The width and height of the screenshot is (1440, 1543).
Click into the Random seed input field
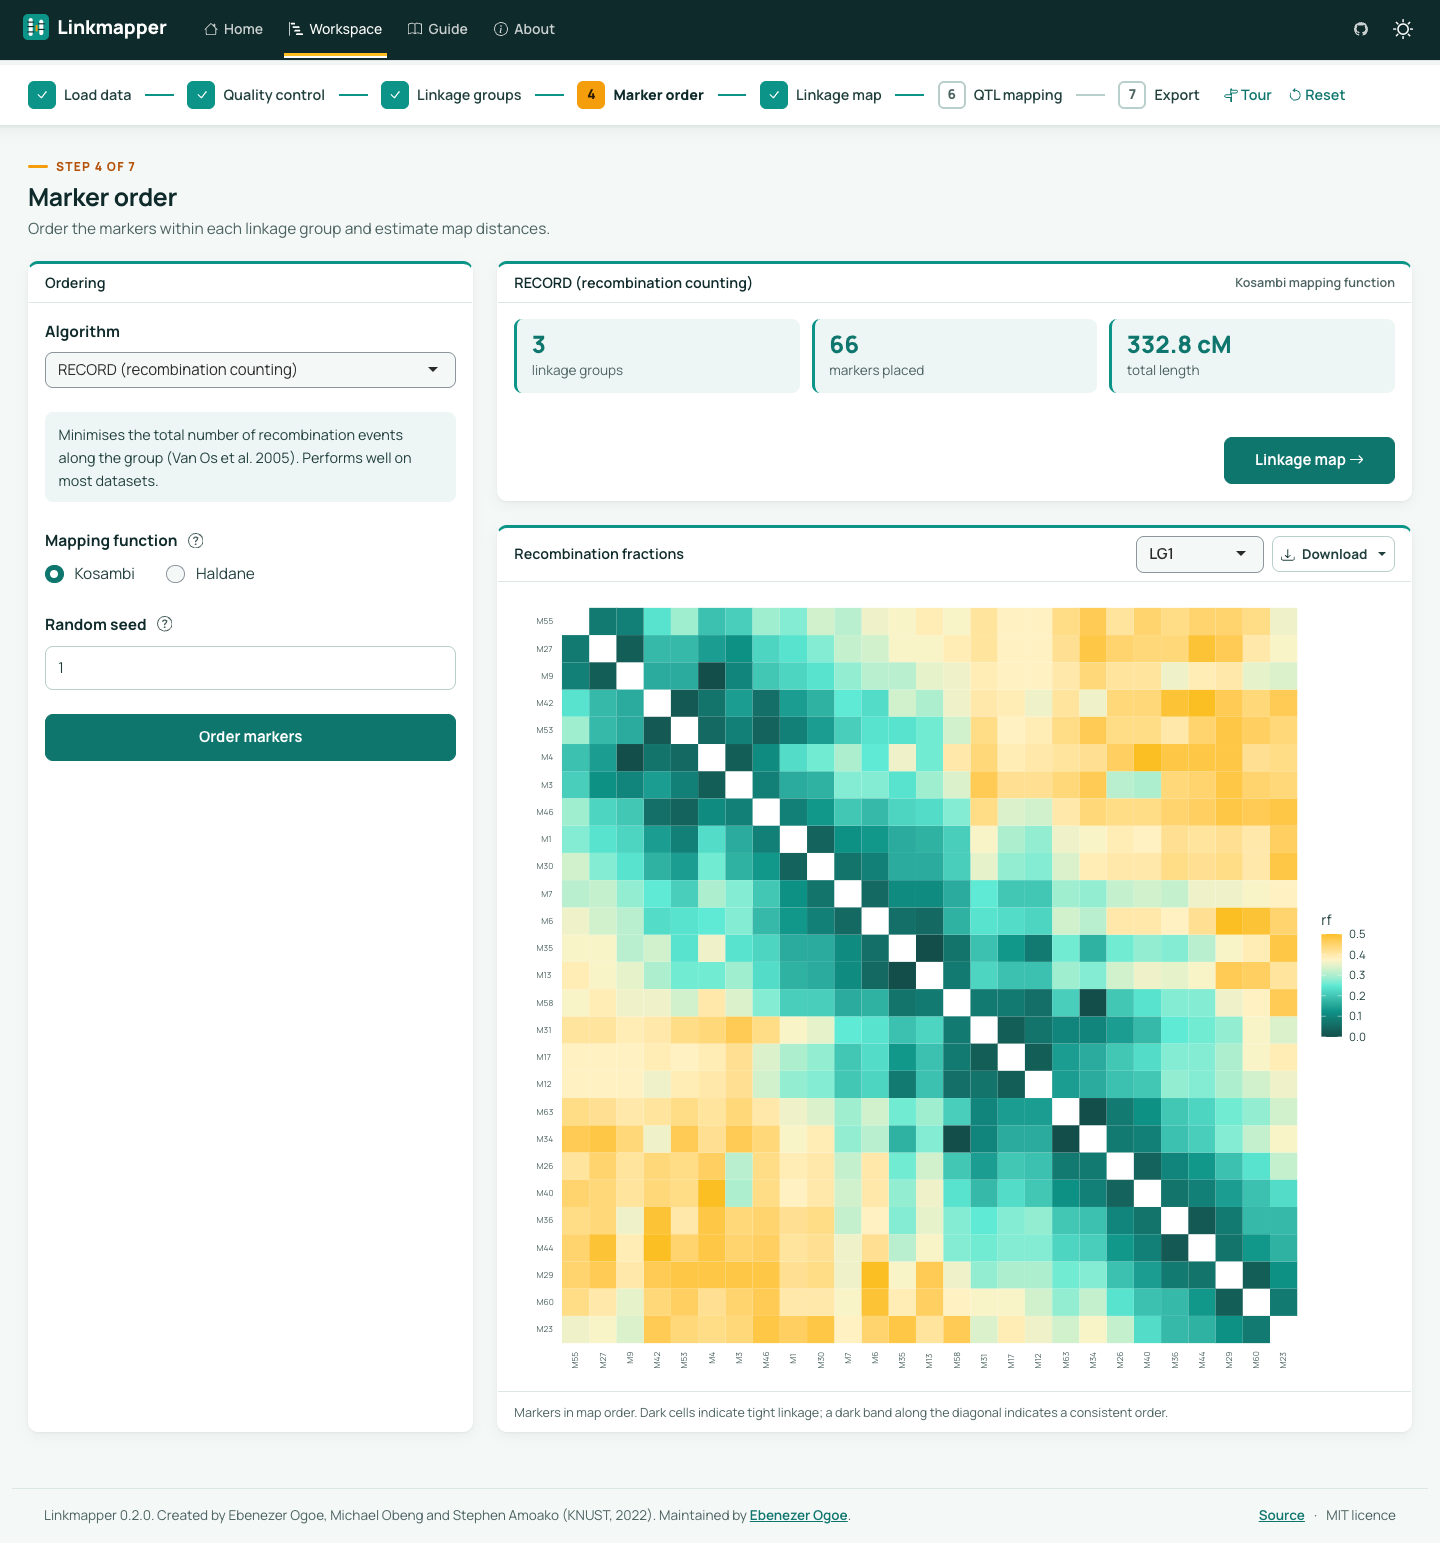[x=250, y=668]
